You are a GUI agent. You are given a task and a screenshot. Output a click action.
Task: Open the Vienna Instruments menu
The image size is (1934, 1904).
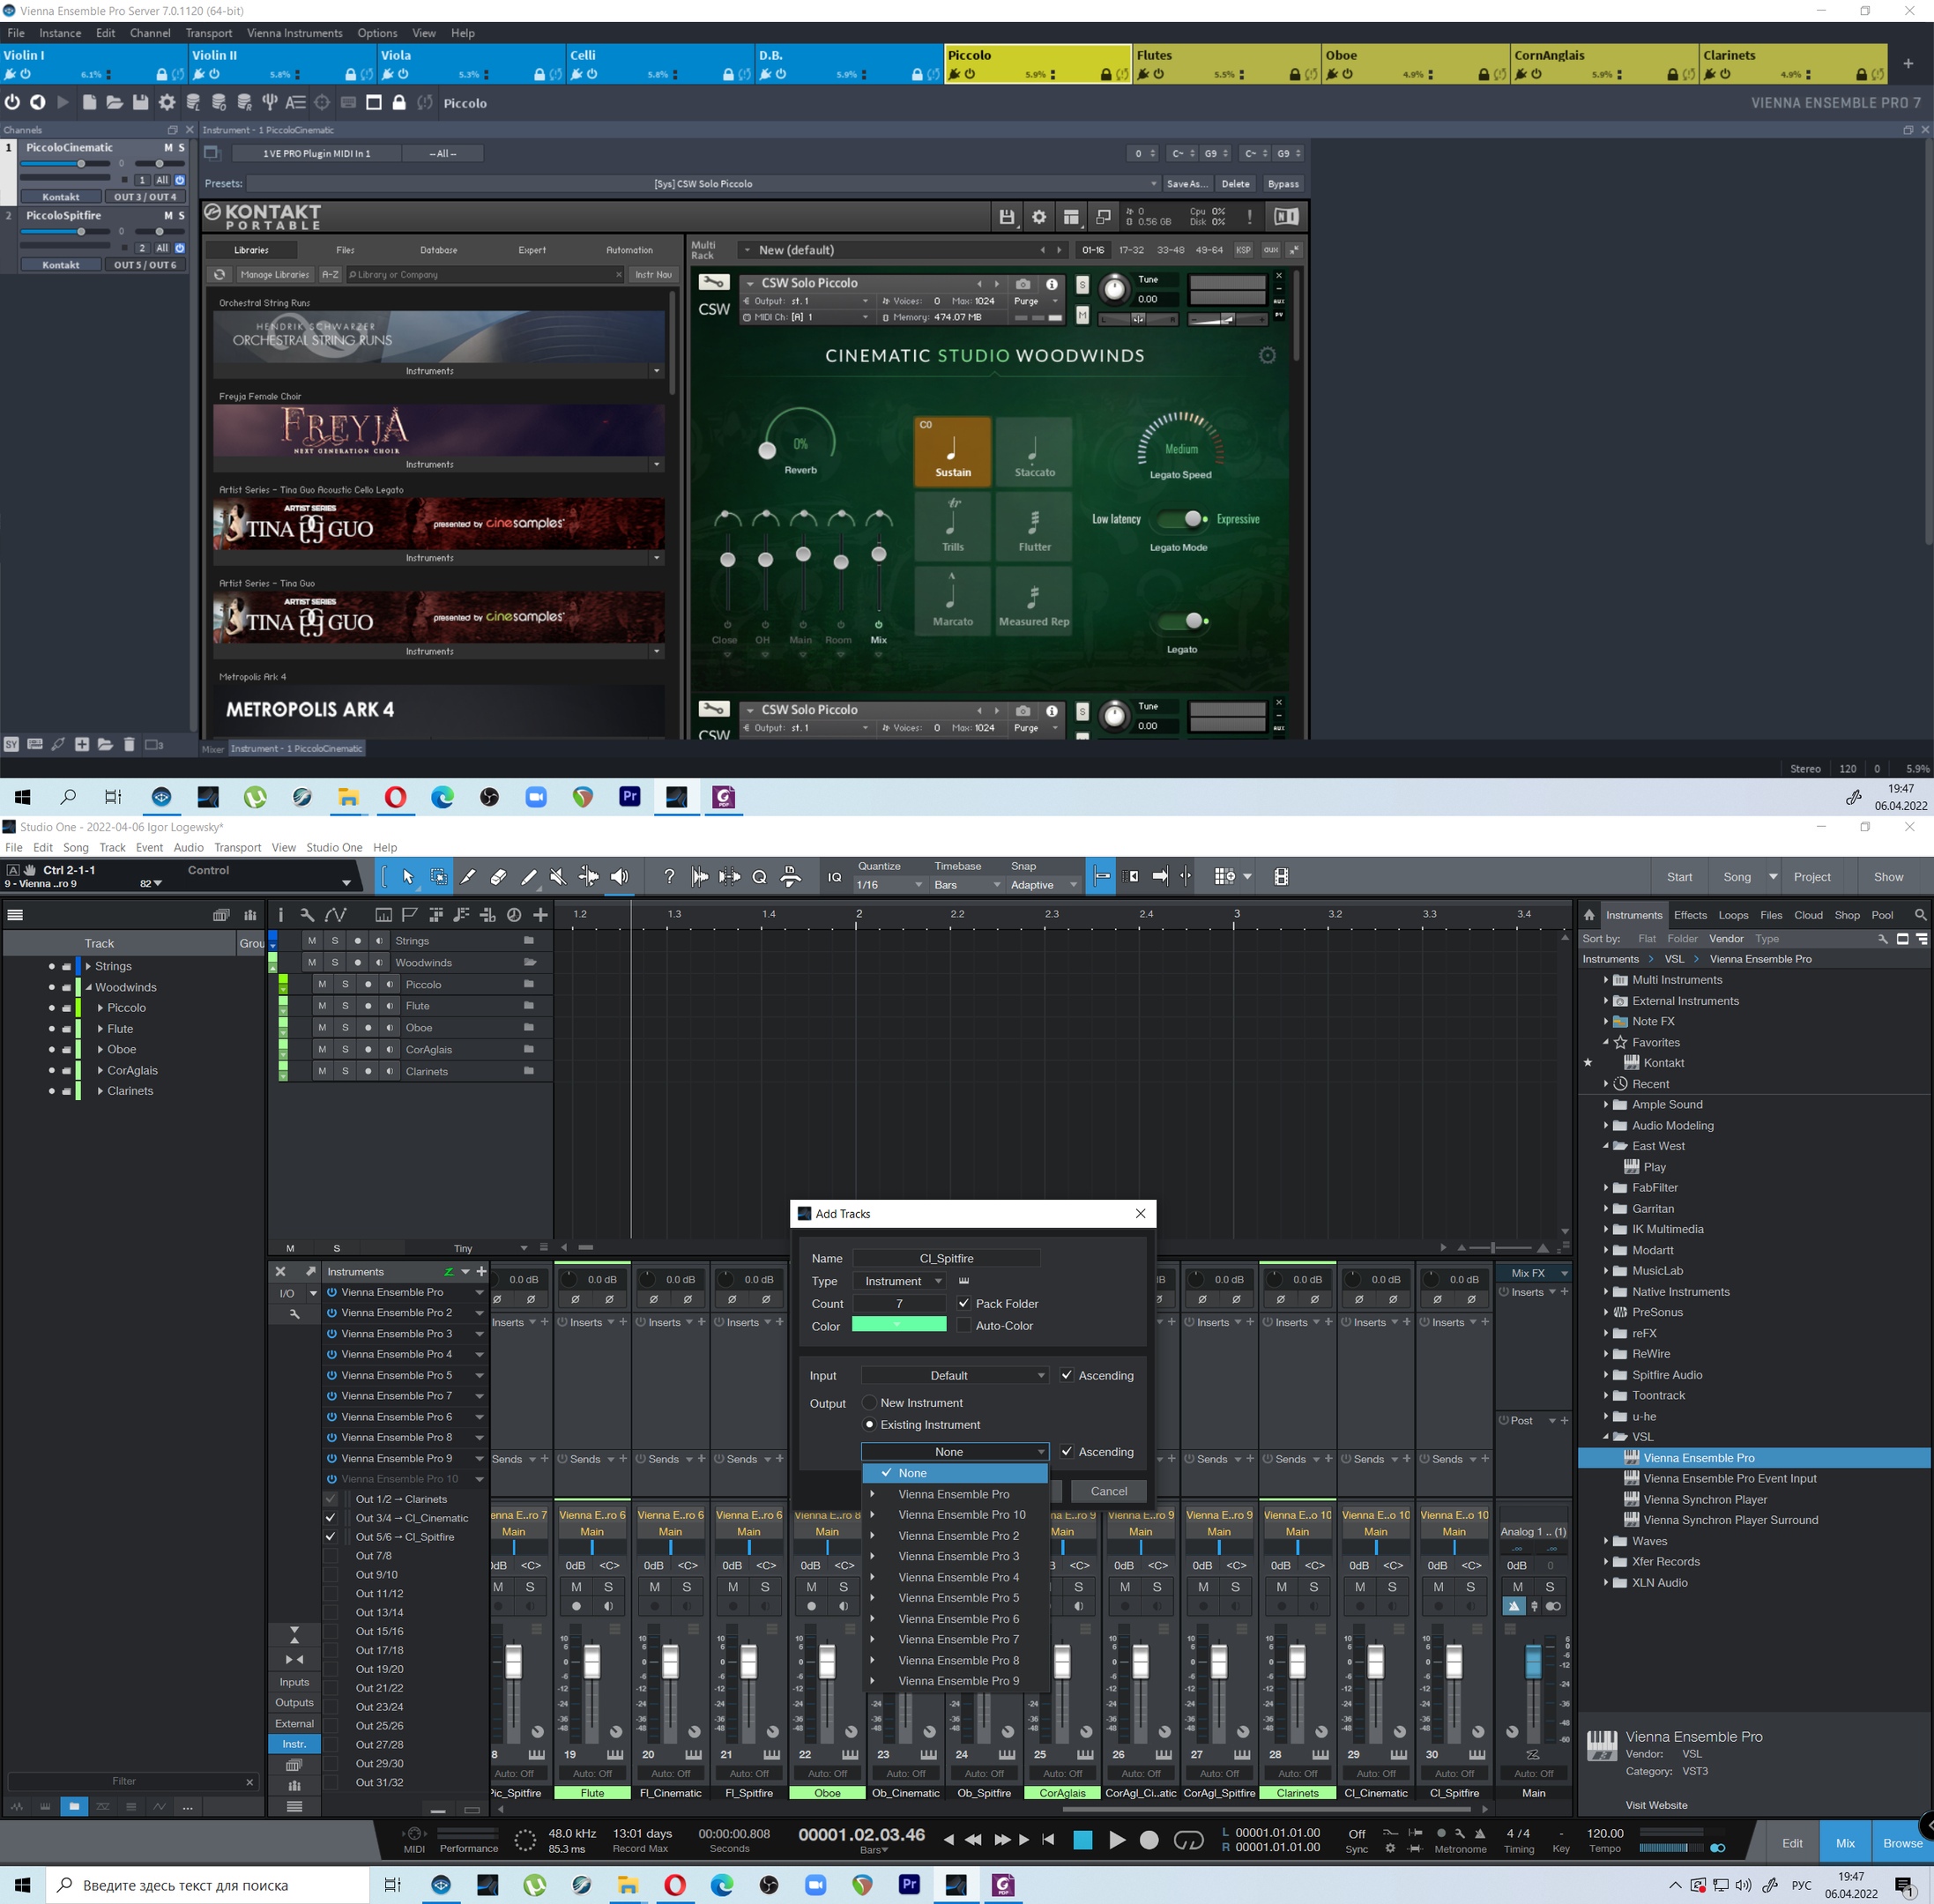click(294, 33)
